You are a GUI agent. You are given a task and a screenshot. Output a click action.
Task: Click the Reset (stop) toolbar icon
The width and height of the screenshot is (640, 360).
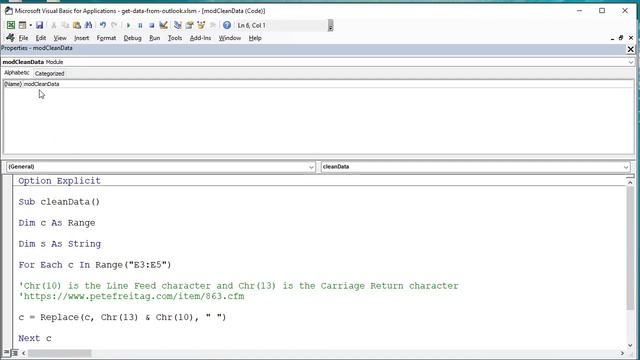tap(151, 25)
